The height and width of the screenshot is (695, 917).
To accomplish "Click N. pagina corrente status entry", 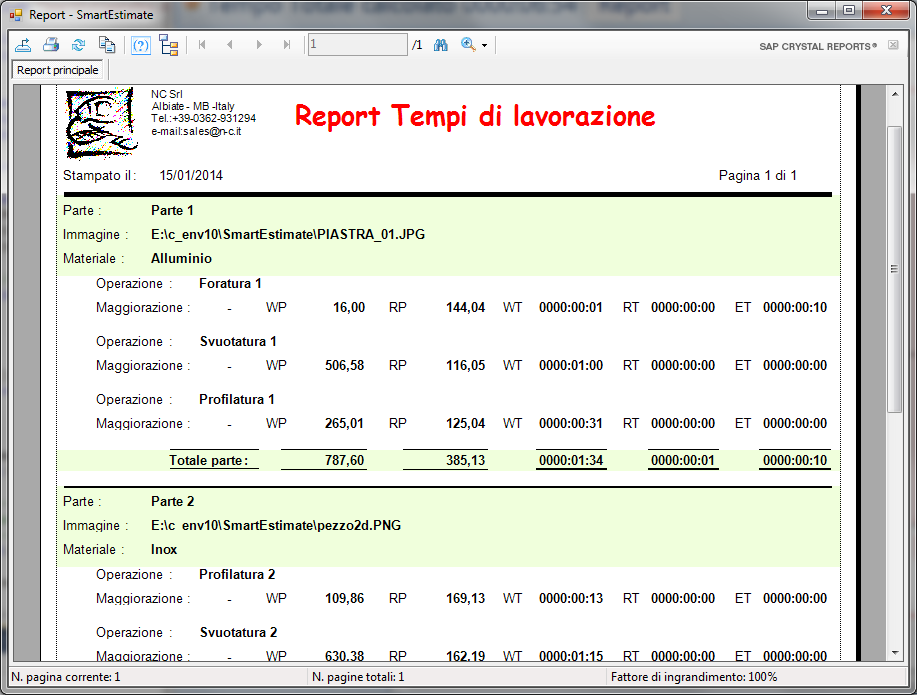I will [66, 677].
